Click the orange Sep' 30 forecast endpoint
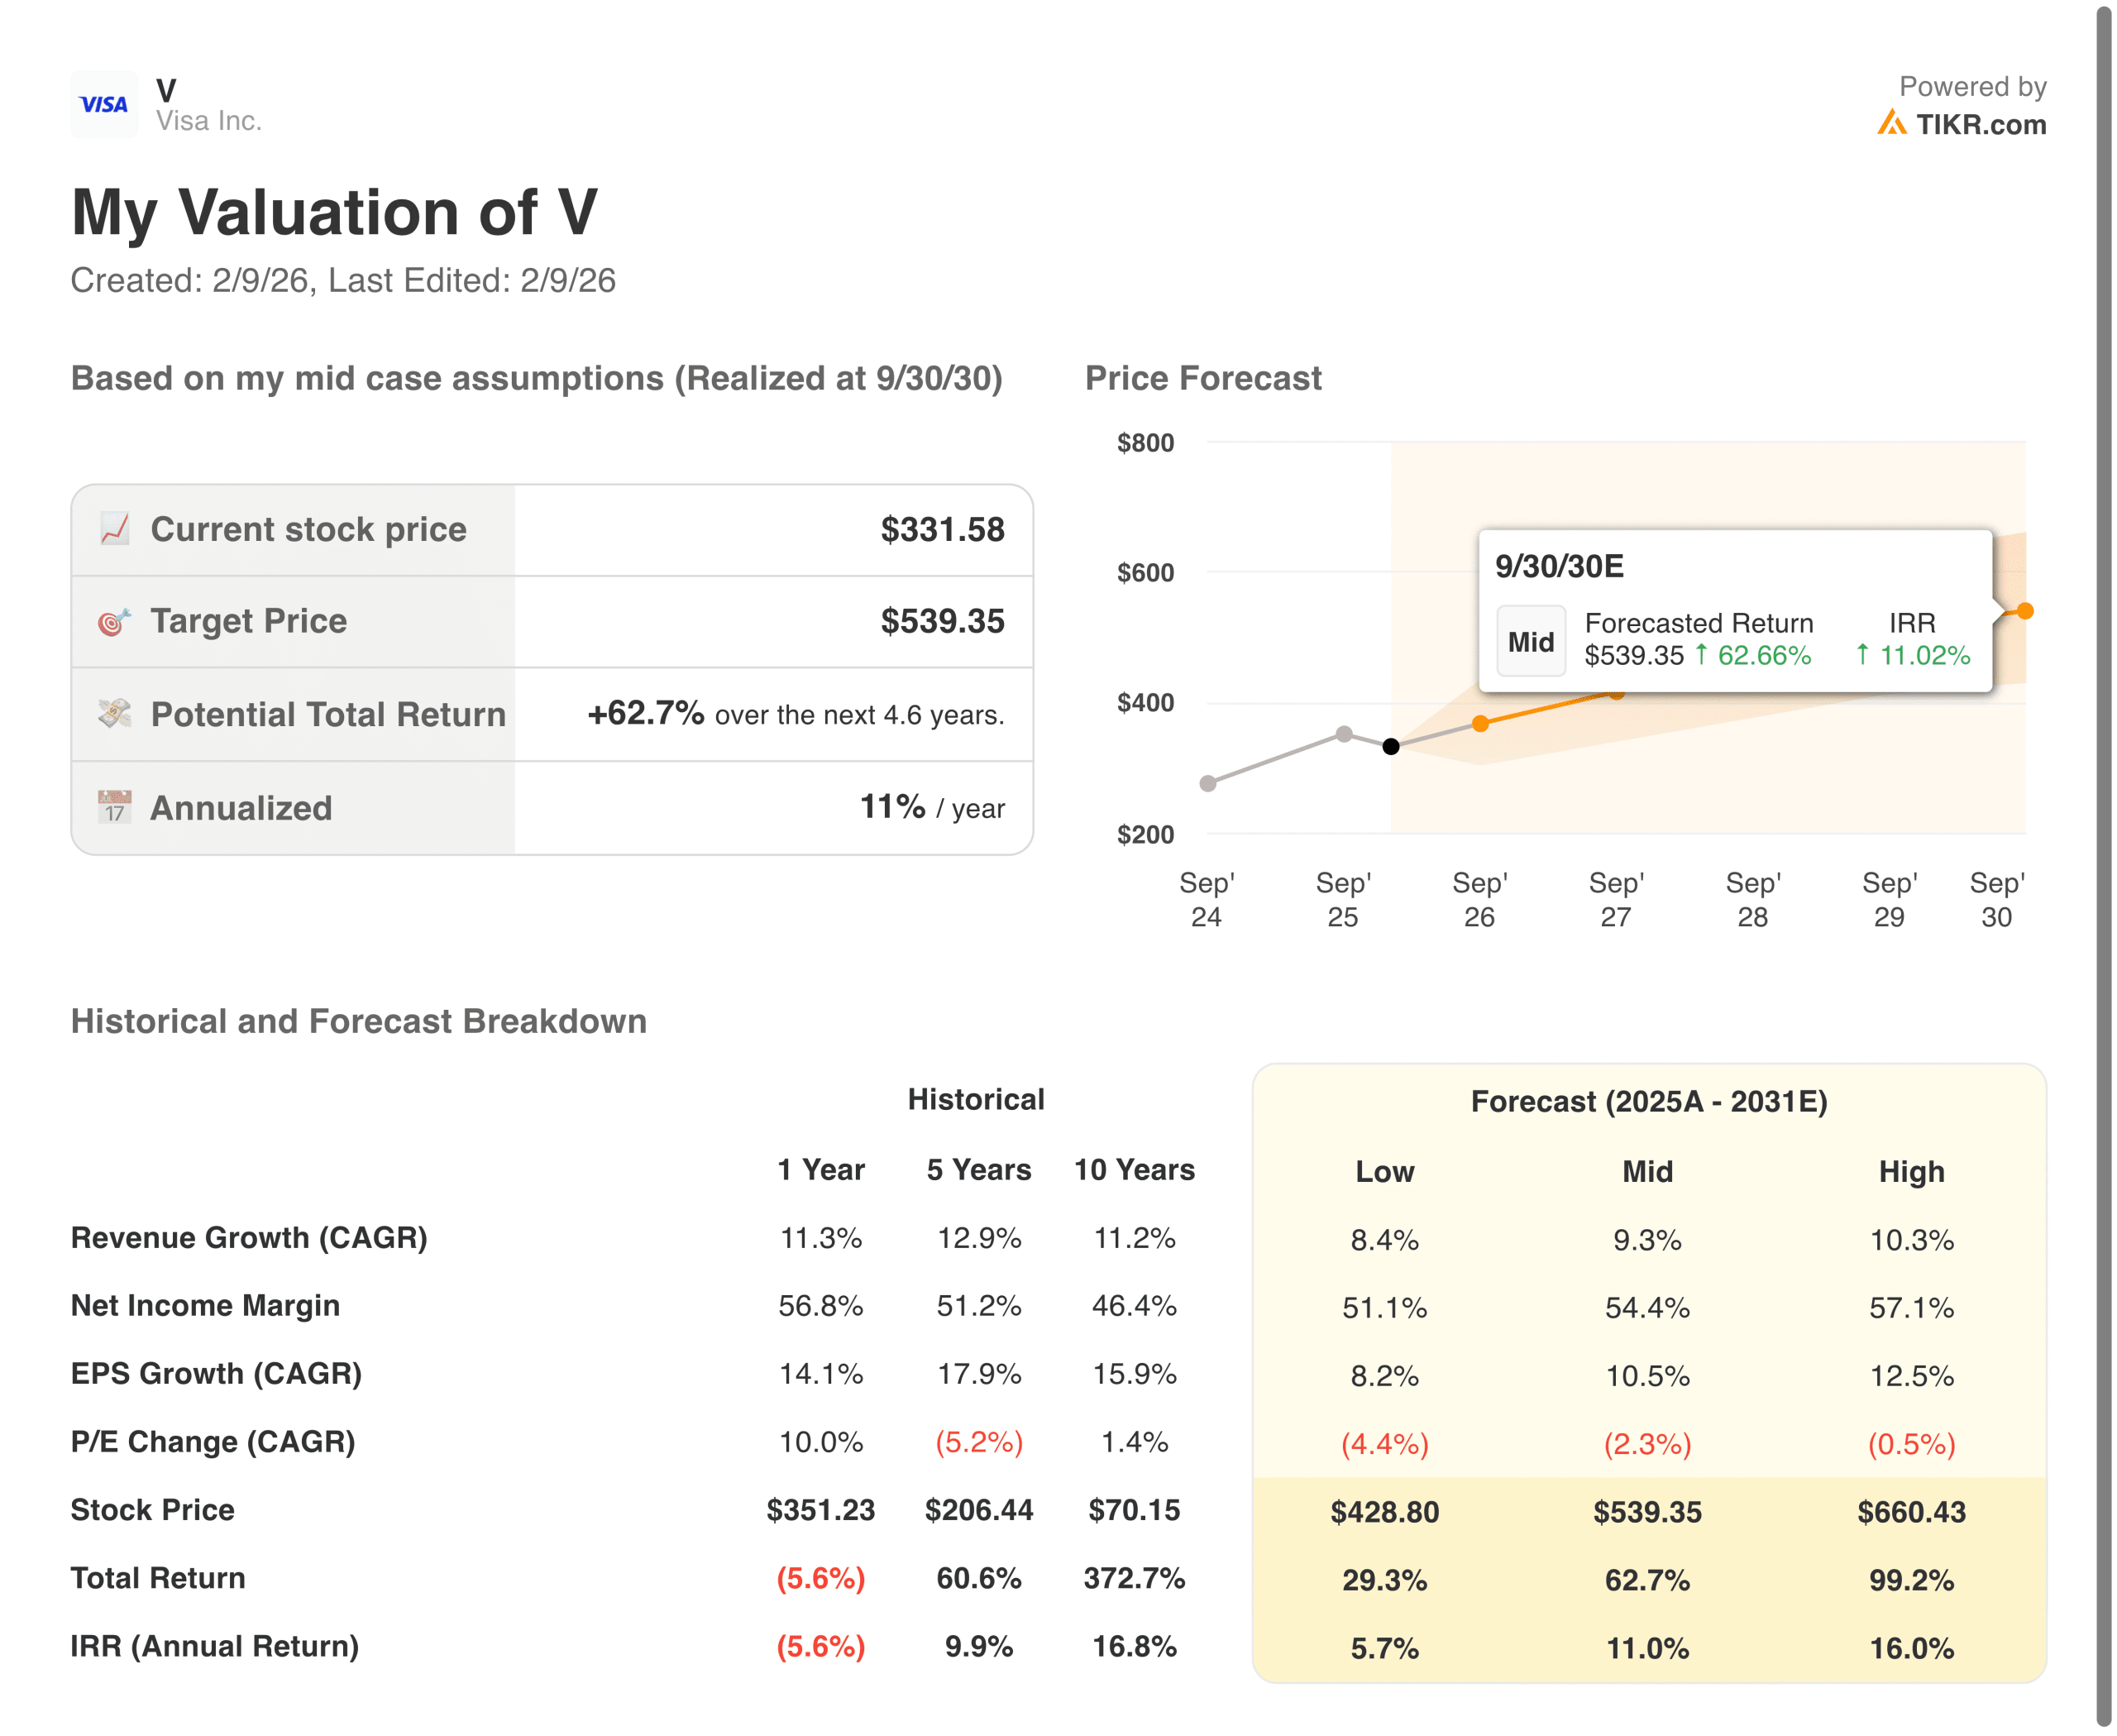The height and width of the screenshot is (1736, 2117). click(x=2026, y=610)
